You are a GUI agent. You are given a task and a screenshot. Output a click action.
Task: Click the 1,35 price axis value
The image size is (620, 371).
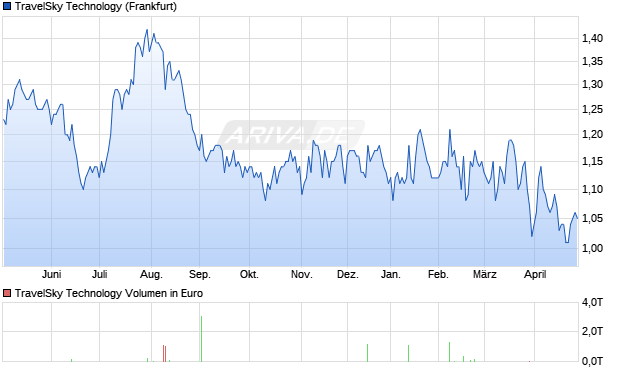click(x=592, y=61)
